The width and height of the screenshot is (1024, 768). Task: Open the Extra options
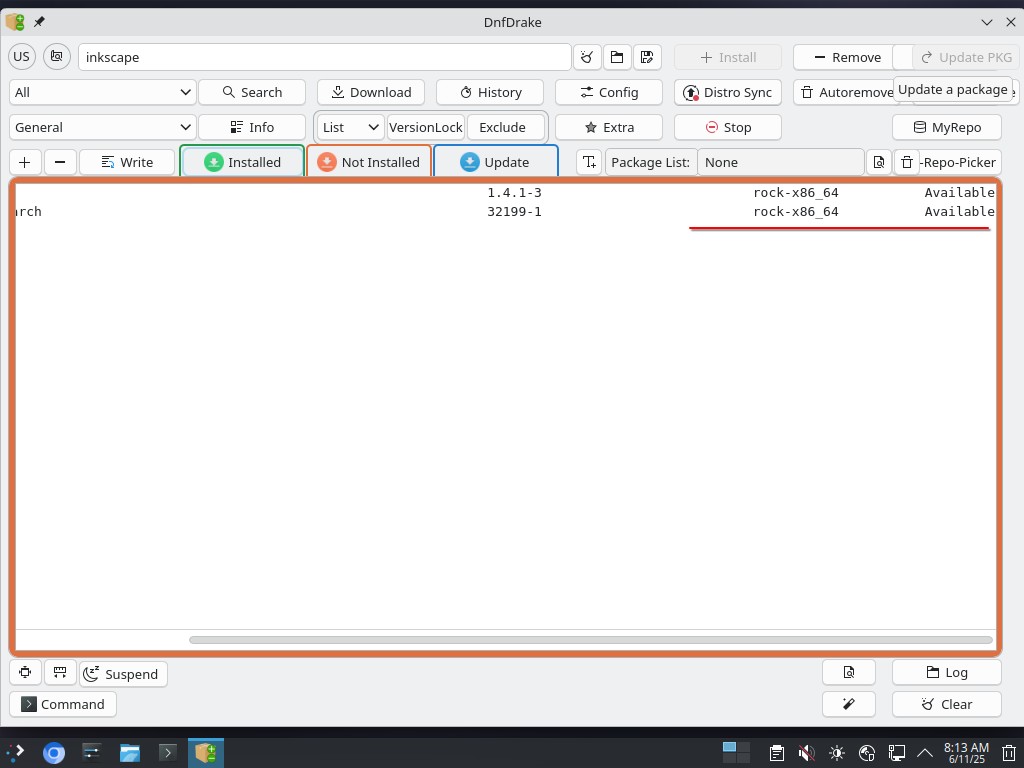tap(609, 127)
